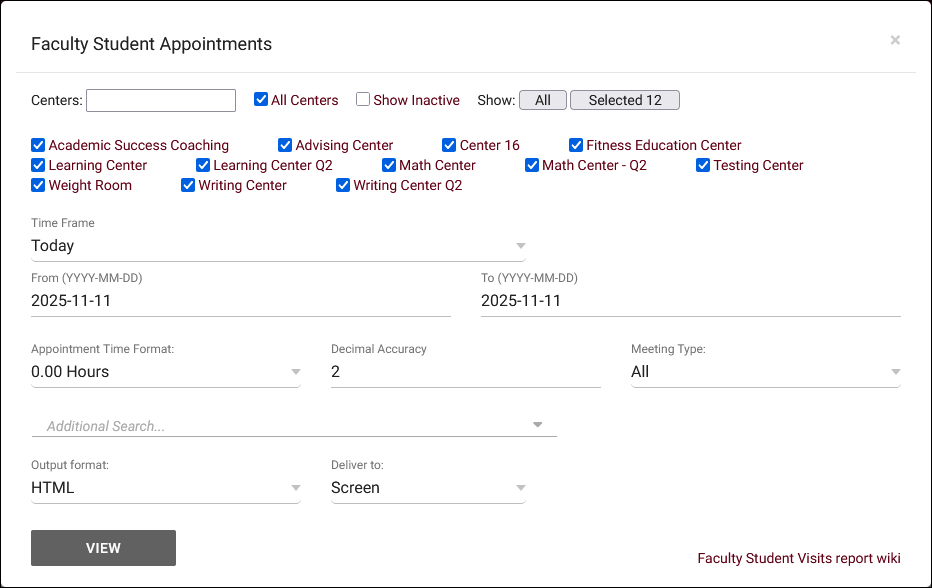
Task: Open the Meeting Type dropdown
Action: coord(765,372)
